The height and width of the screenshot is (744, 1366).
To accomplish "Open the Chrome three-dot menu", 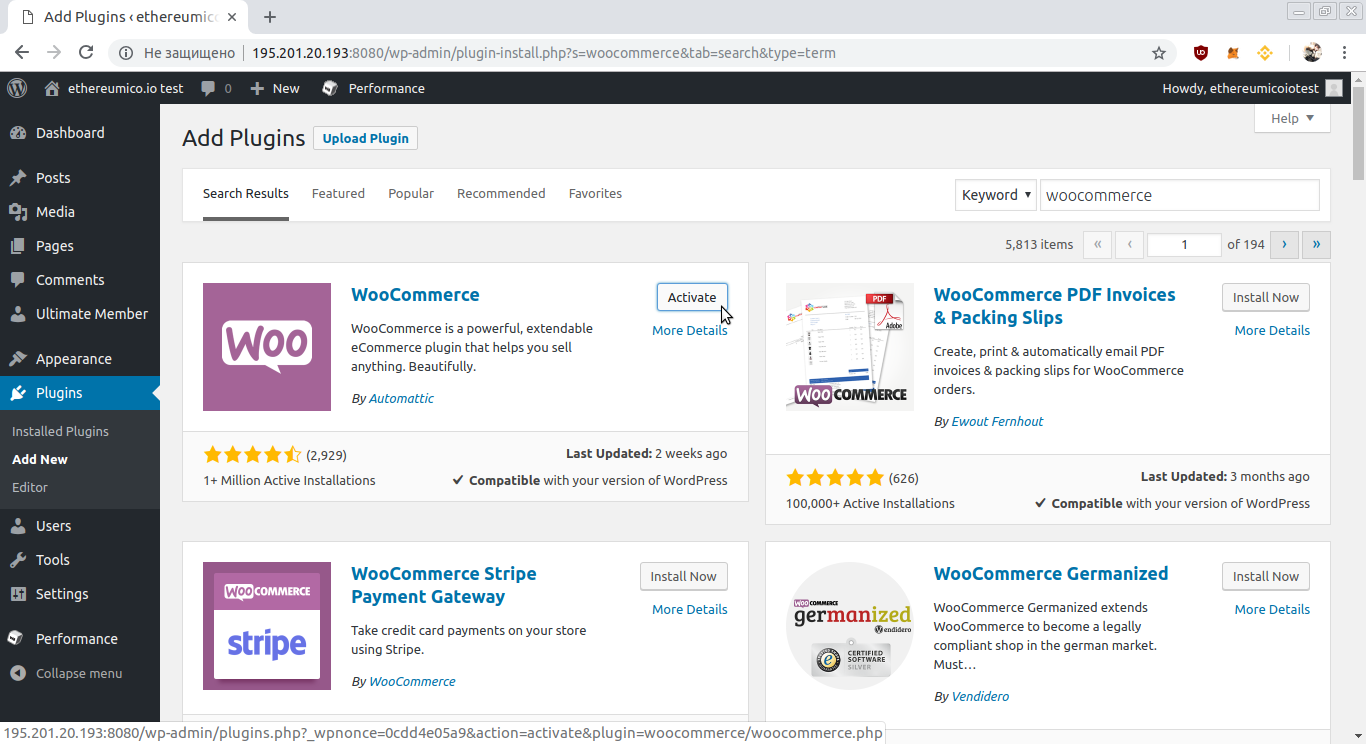I will coord(1346,53).
